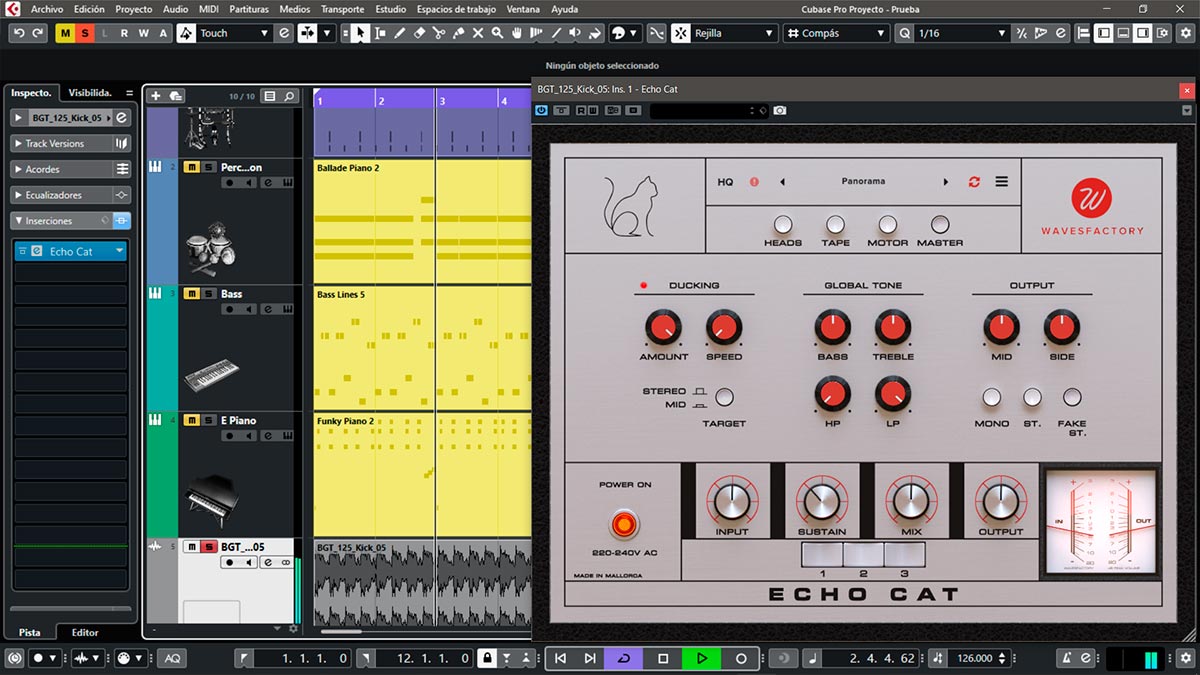Click the red HQ warning icon
This screenshot has height=675, width=1200.
pos(754,182)
